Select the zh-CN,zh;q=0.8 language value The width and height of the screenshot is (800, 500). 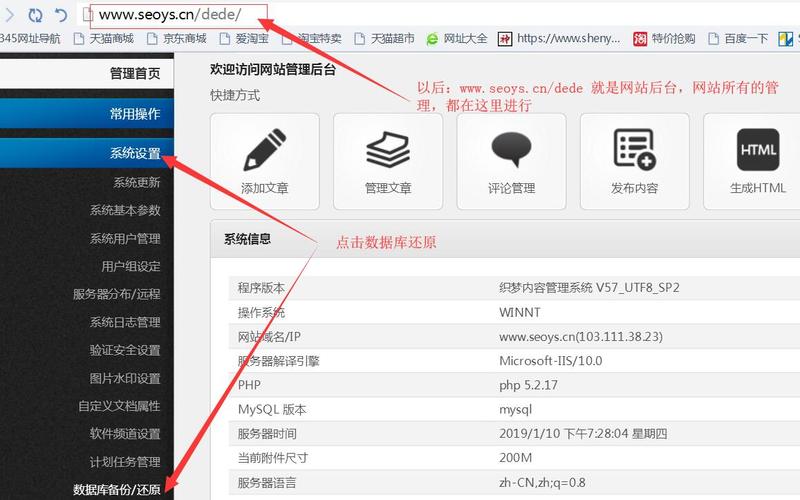tap(542, 482)
